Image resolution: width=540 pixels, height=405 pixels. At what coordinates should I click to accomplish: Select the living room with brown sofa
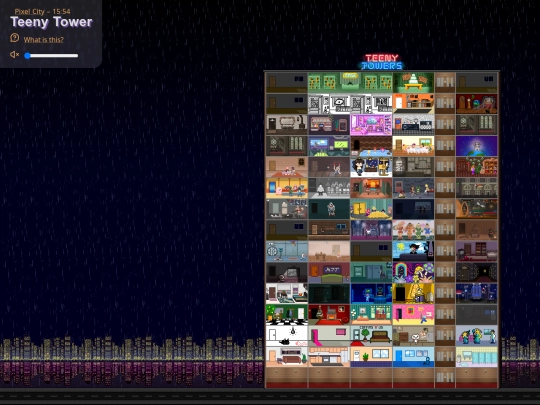[287, 356]
